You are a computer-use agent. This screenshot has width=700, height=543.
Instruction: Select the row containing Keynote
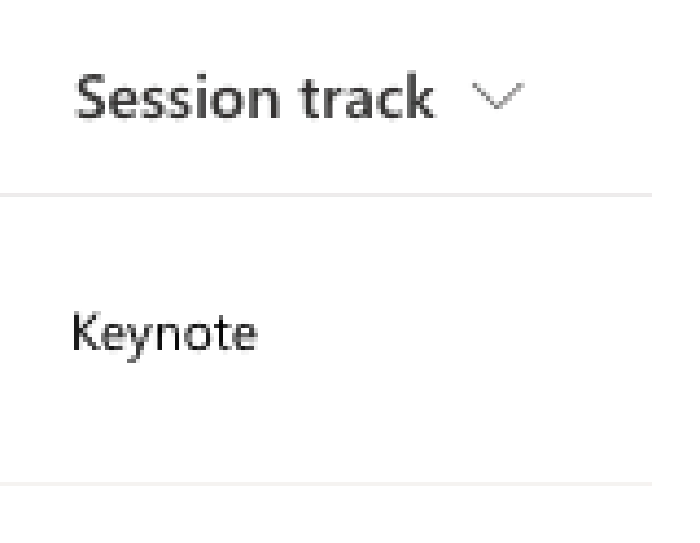[326, 339]
